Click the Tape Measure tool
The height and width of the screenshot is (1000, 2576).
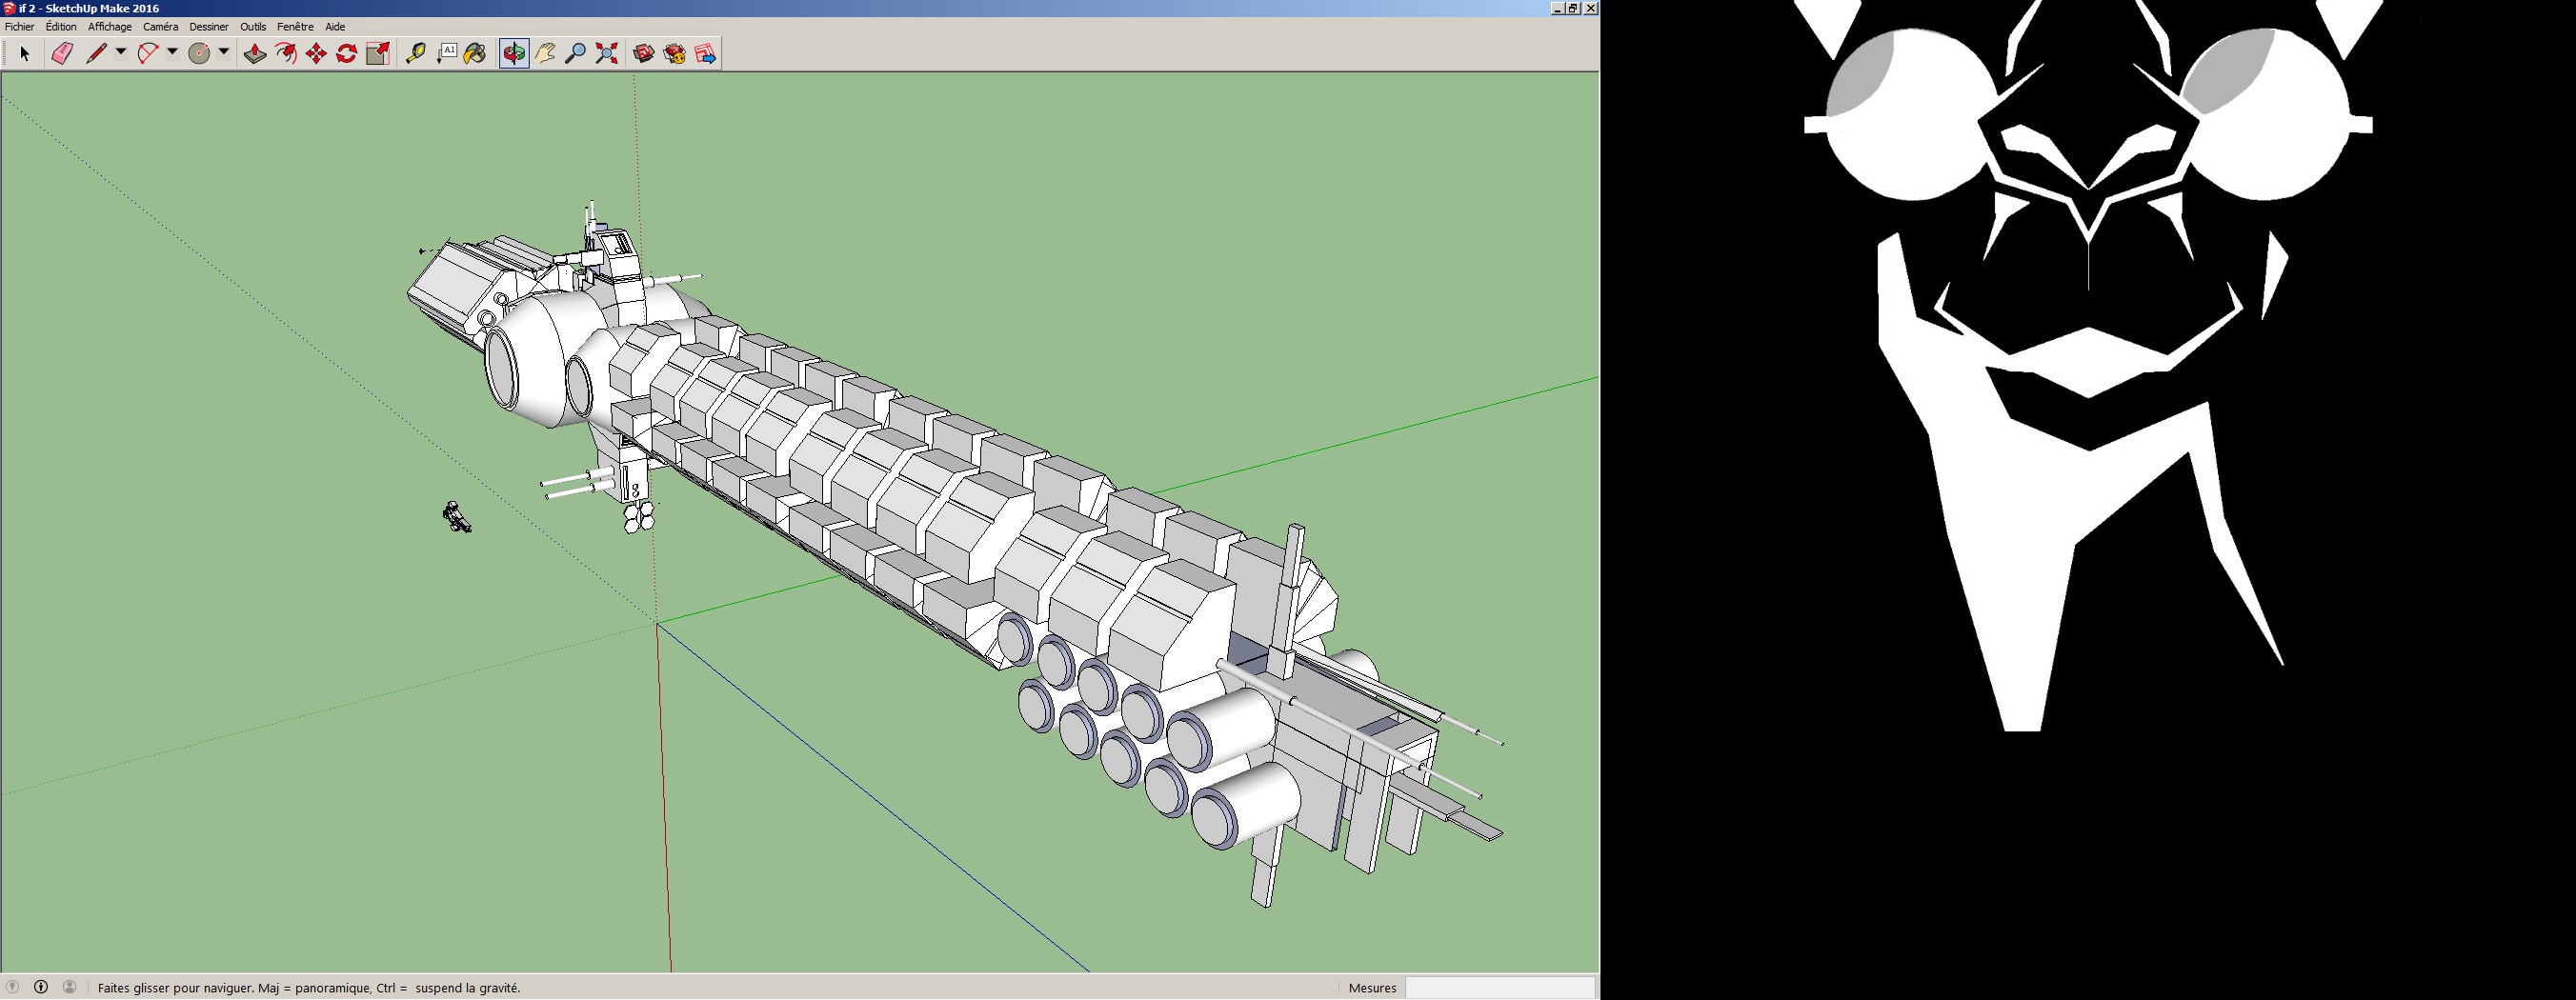point(416,54)
